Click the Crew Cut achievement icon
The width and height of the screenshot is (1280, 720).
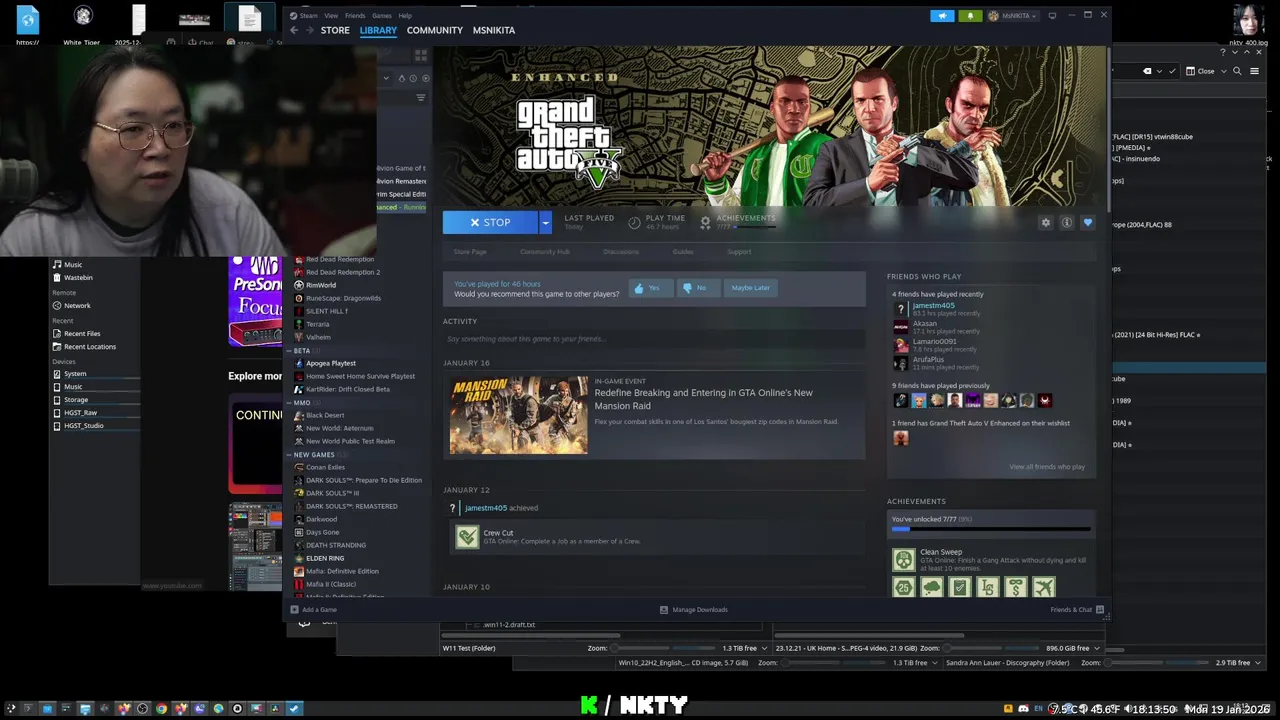coord(467,537)
